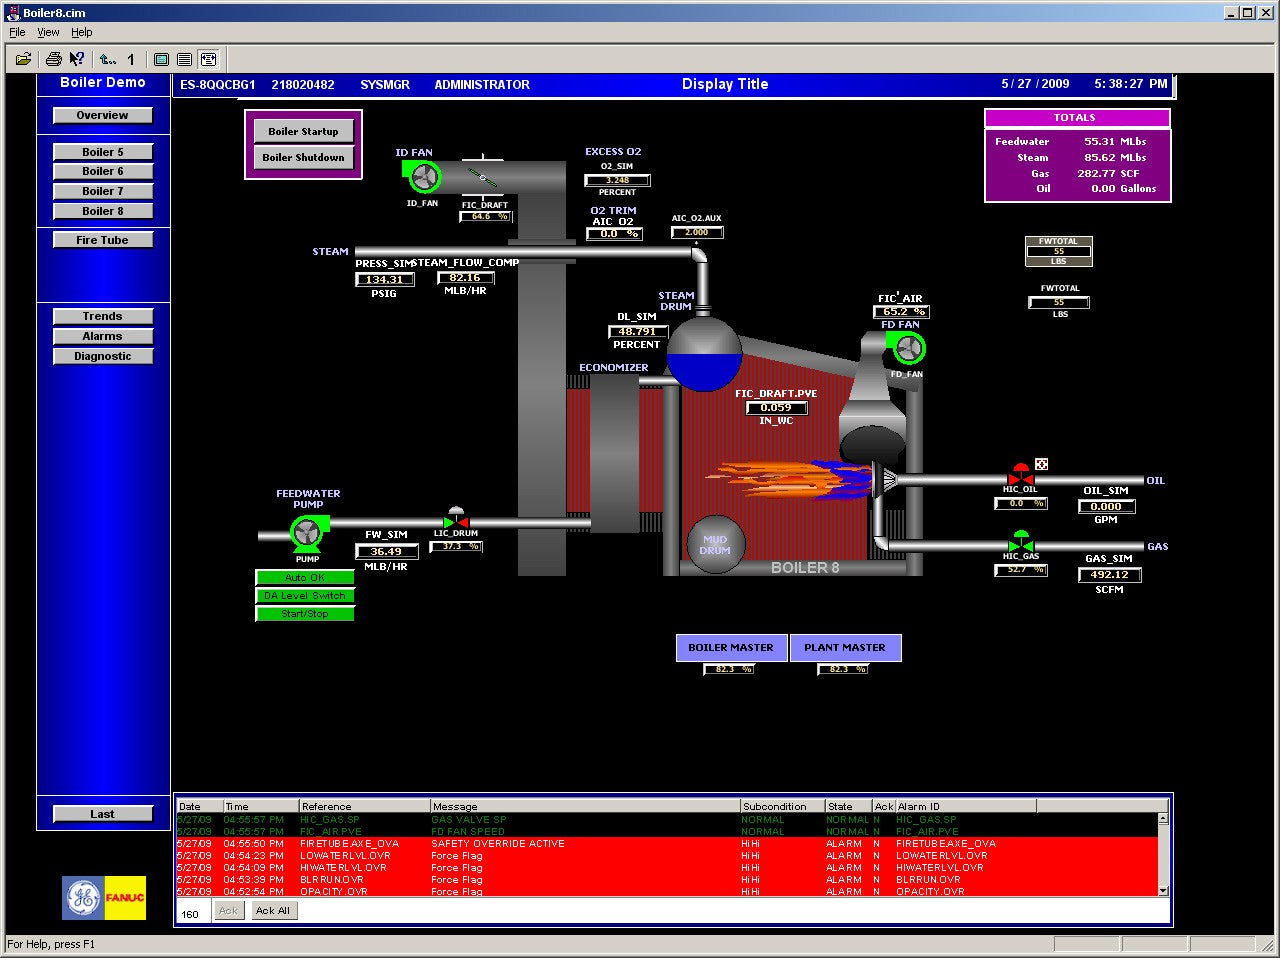Click the LIC_DRUM control valve

click(x=456, y=520)
